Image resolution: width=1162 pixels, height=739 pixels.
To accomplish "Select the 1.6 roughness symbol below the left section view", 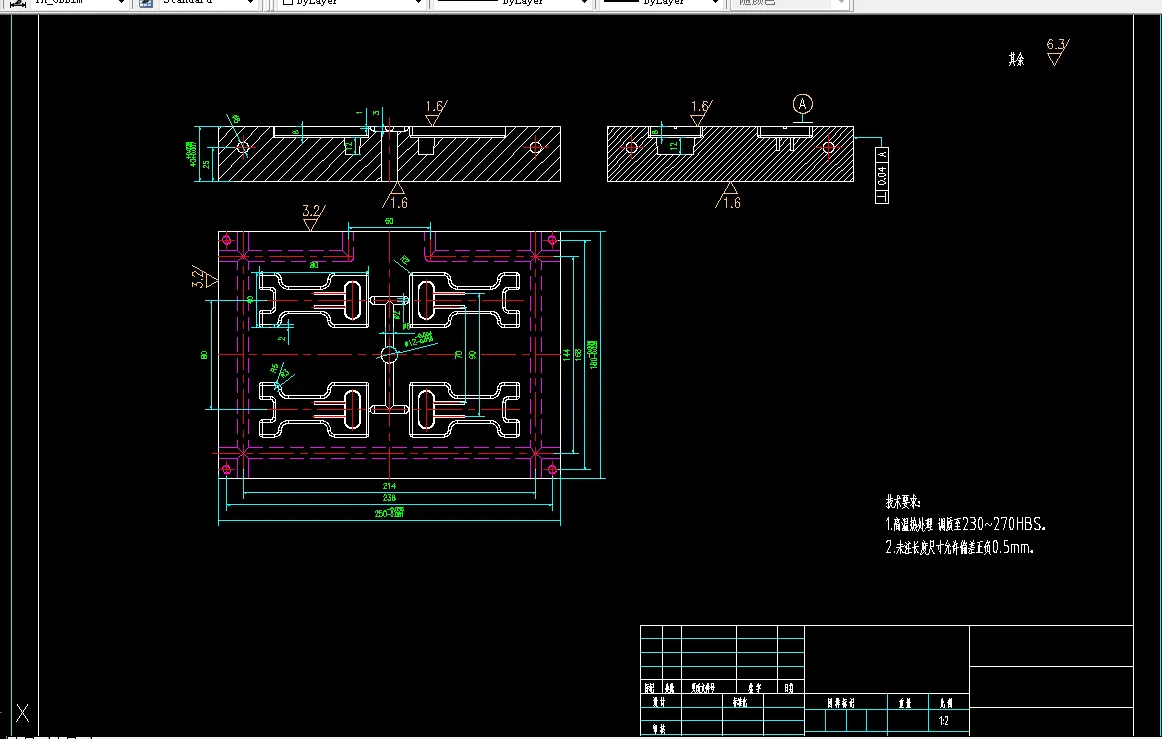I will 396,196.
